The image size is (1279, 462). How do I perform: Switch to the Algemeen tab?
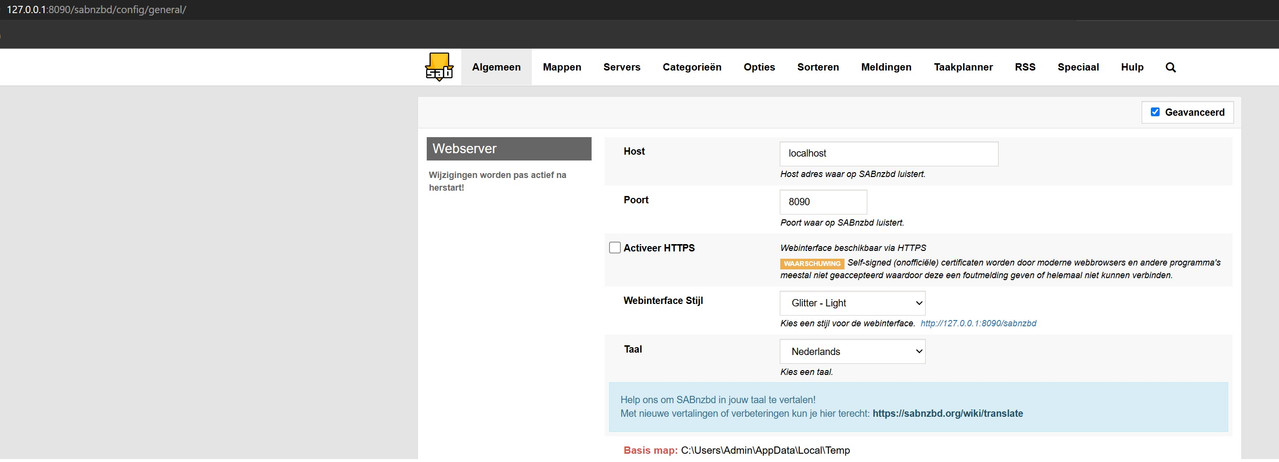coord(496,67)
